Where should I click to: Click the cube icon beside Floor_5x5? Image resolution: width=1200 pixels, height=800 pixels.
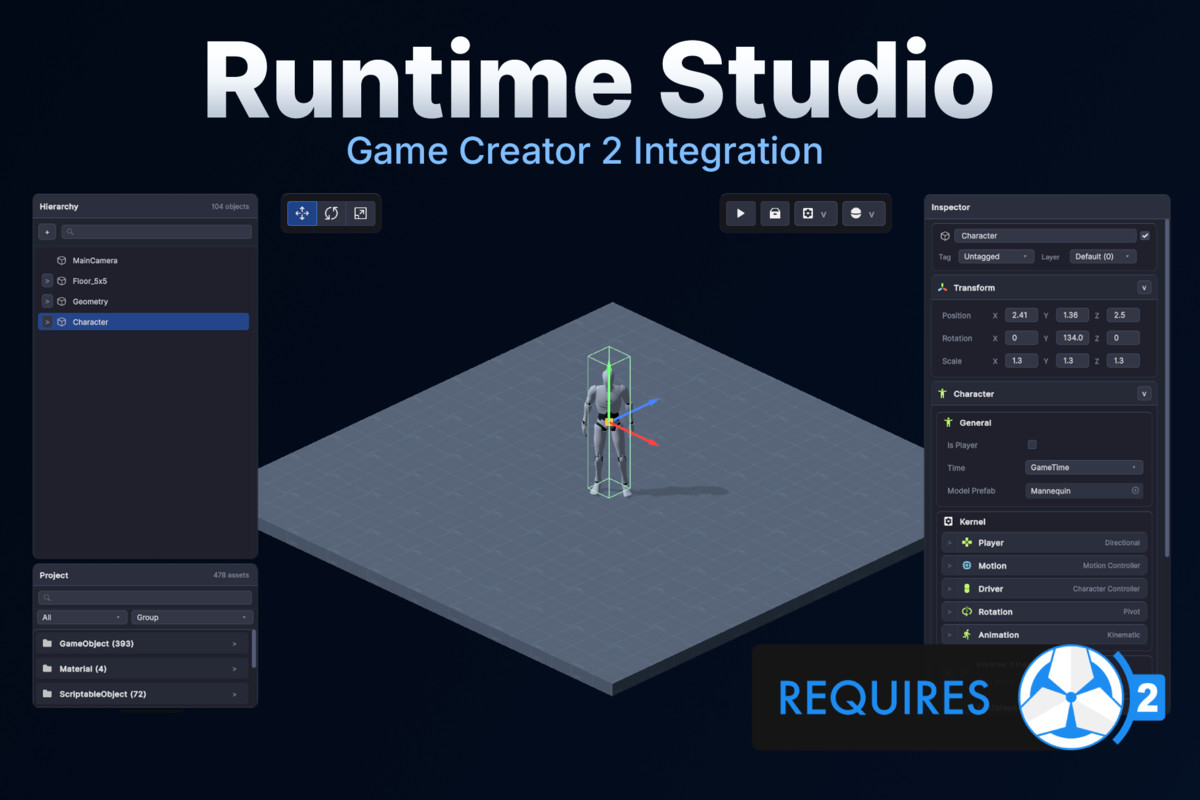62,281
